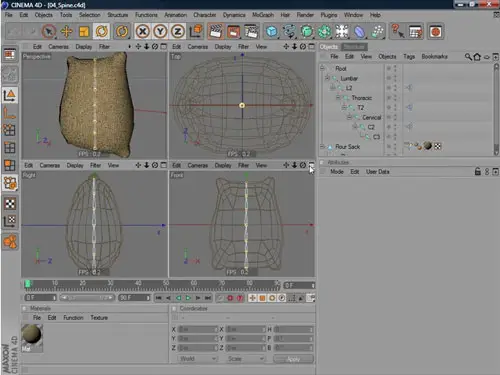Toggle visibility dots for Lumbar

pos(395,78)
